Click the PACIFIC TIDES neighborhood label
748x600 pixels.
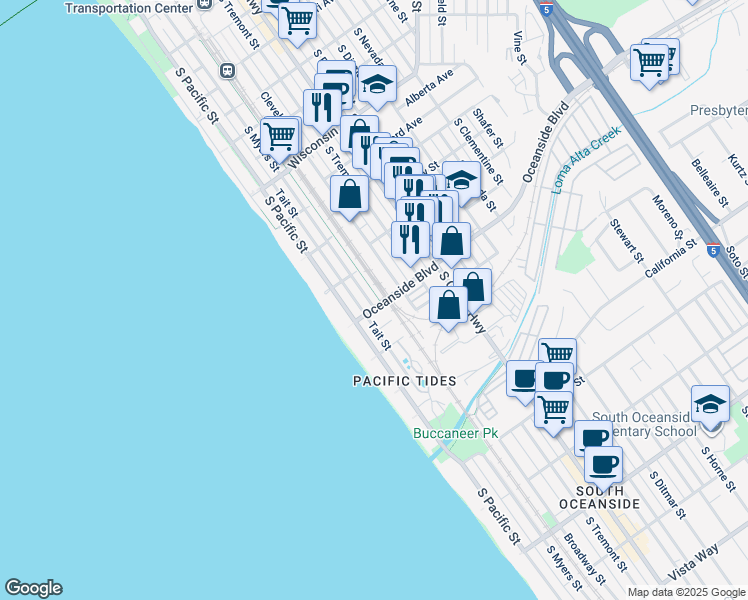(404, 381)
